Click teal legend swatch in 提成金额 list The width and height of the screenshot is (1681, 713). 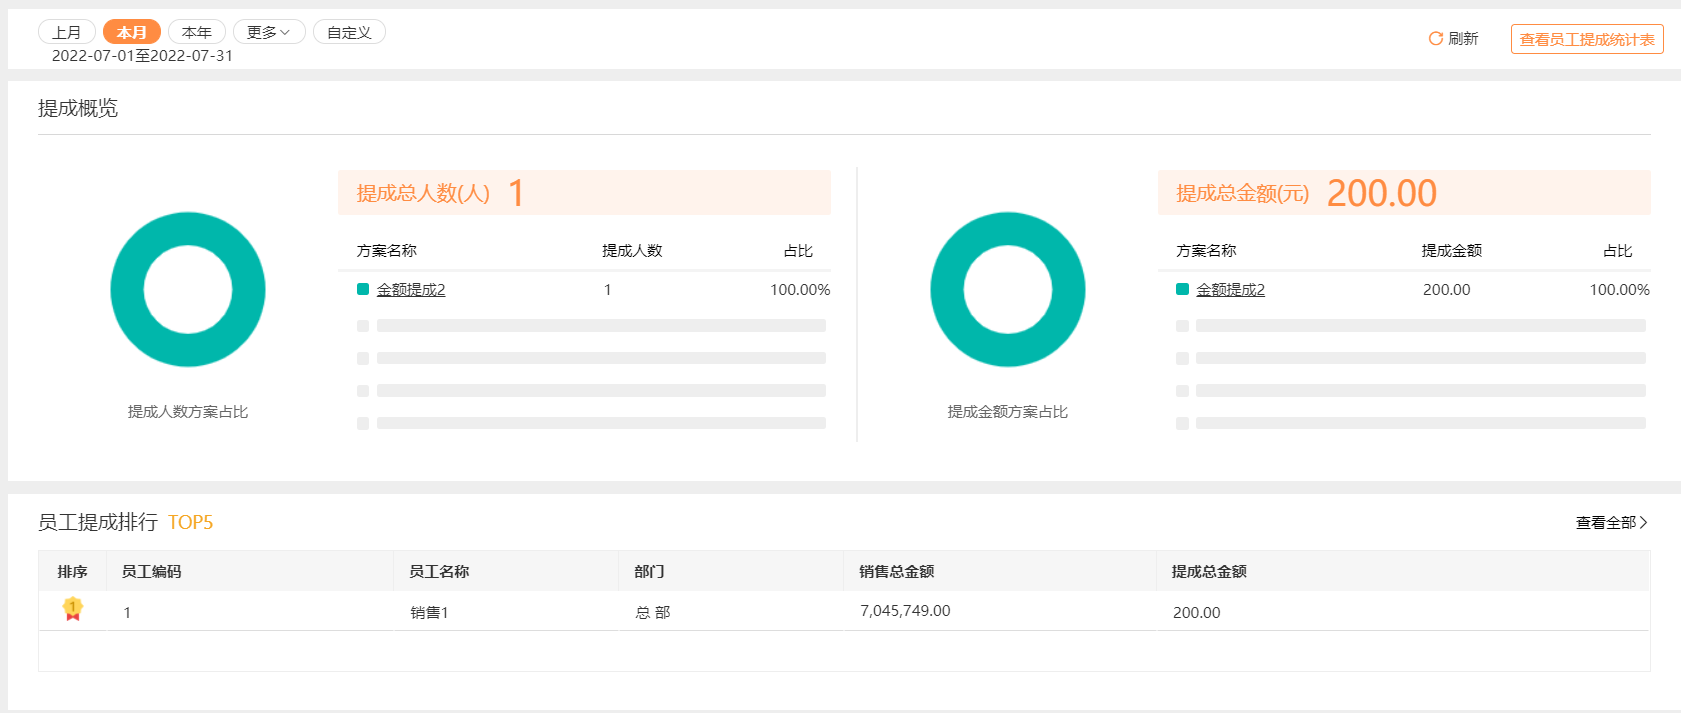pyautogui.click(x=1182, y=289)
